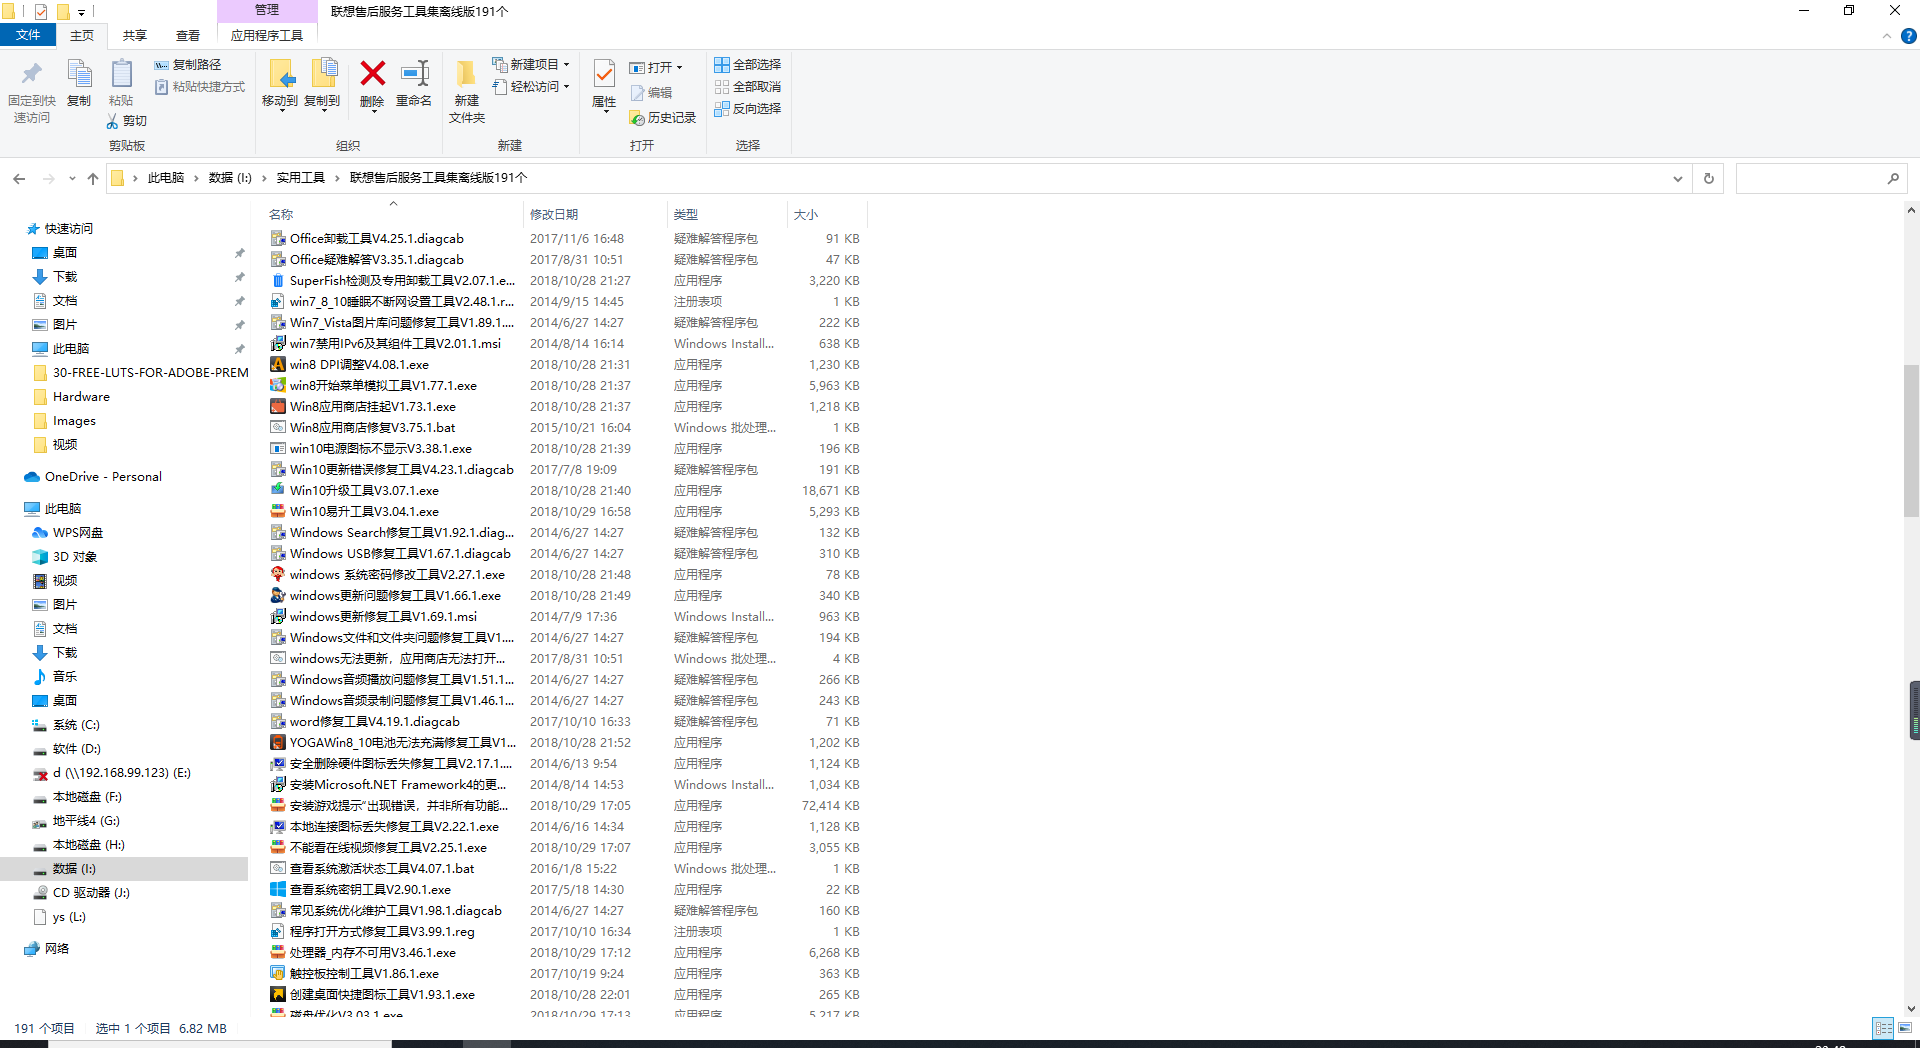Image resolution: width=1920 pixels, height=1048 pixels.
Task: Click the Pin to Quick Access icon
Action: [31, 75]
